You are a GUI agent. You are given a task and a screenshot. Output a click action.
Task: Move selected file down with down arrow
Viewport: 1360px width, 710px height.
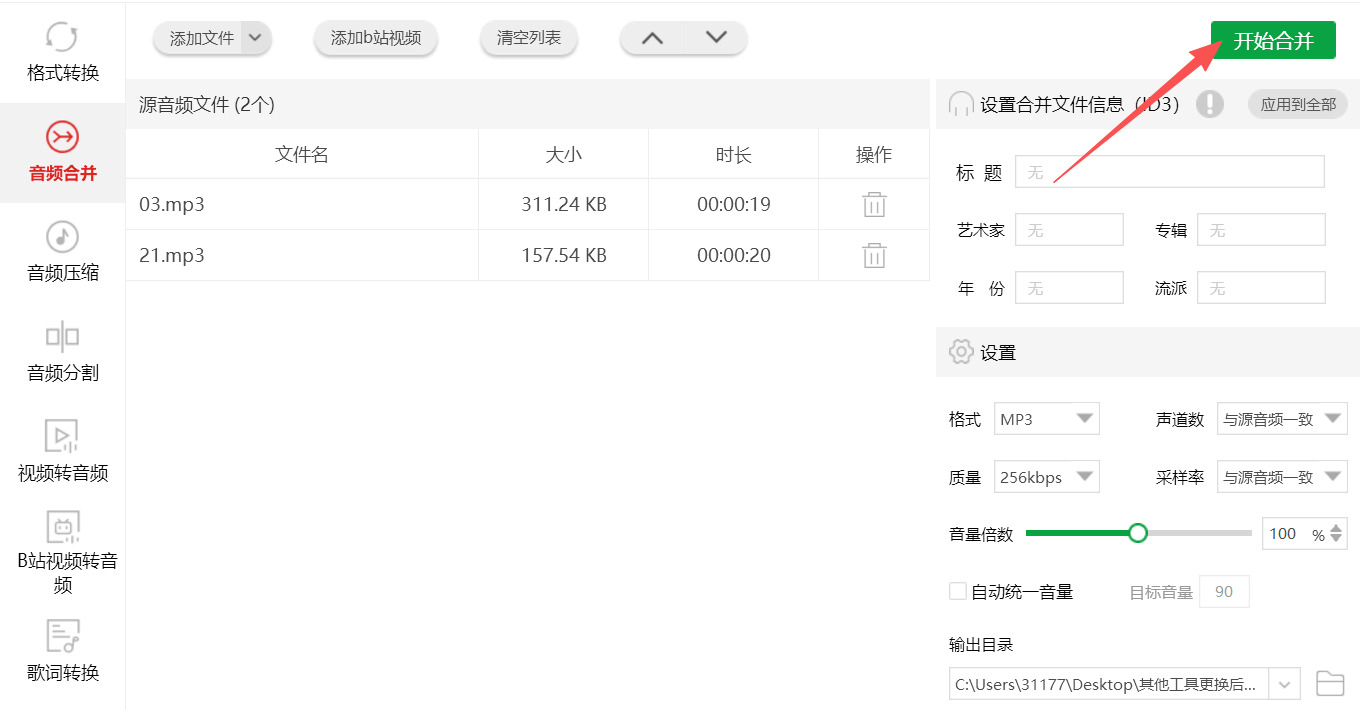[x=716, y=38]
